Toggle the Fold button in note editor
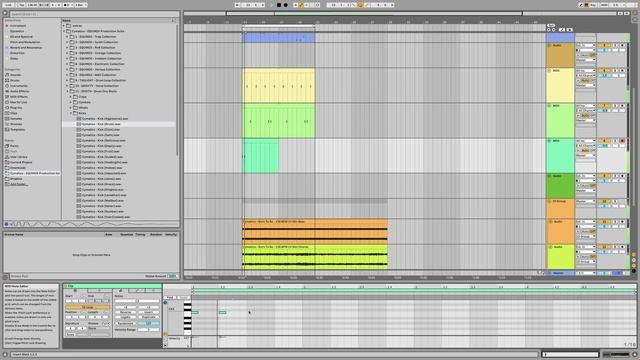The height and width of the screenshot is (360, 640). [x=170, y=298]
